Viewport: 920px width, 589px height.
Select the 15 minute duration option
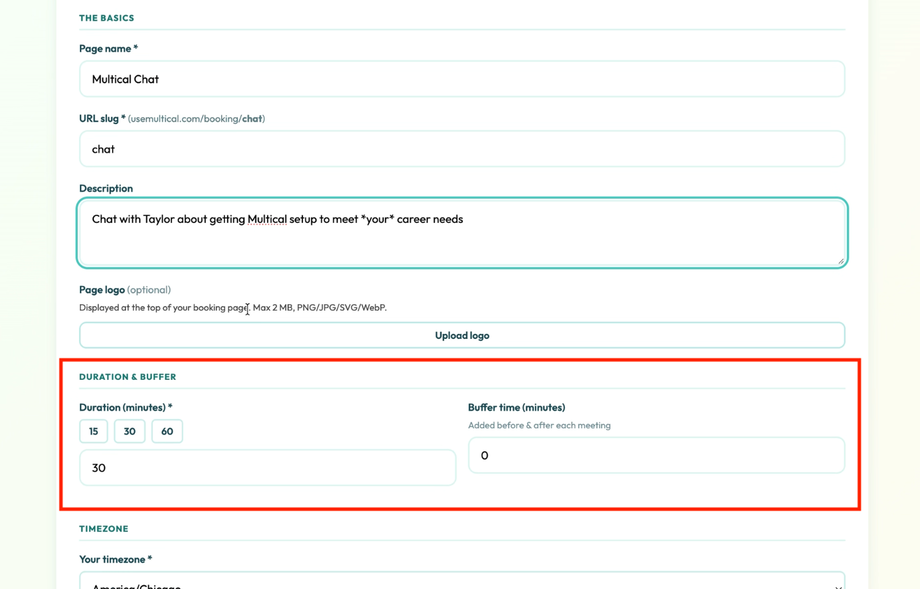93,431
